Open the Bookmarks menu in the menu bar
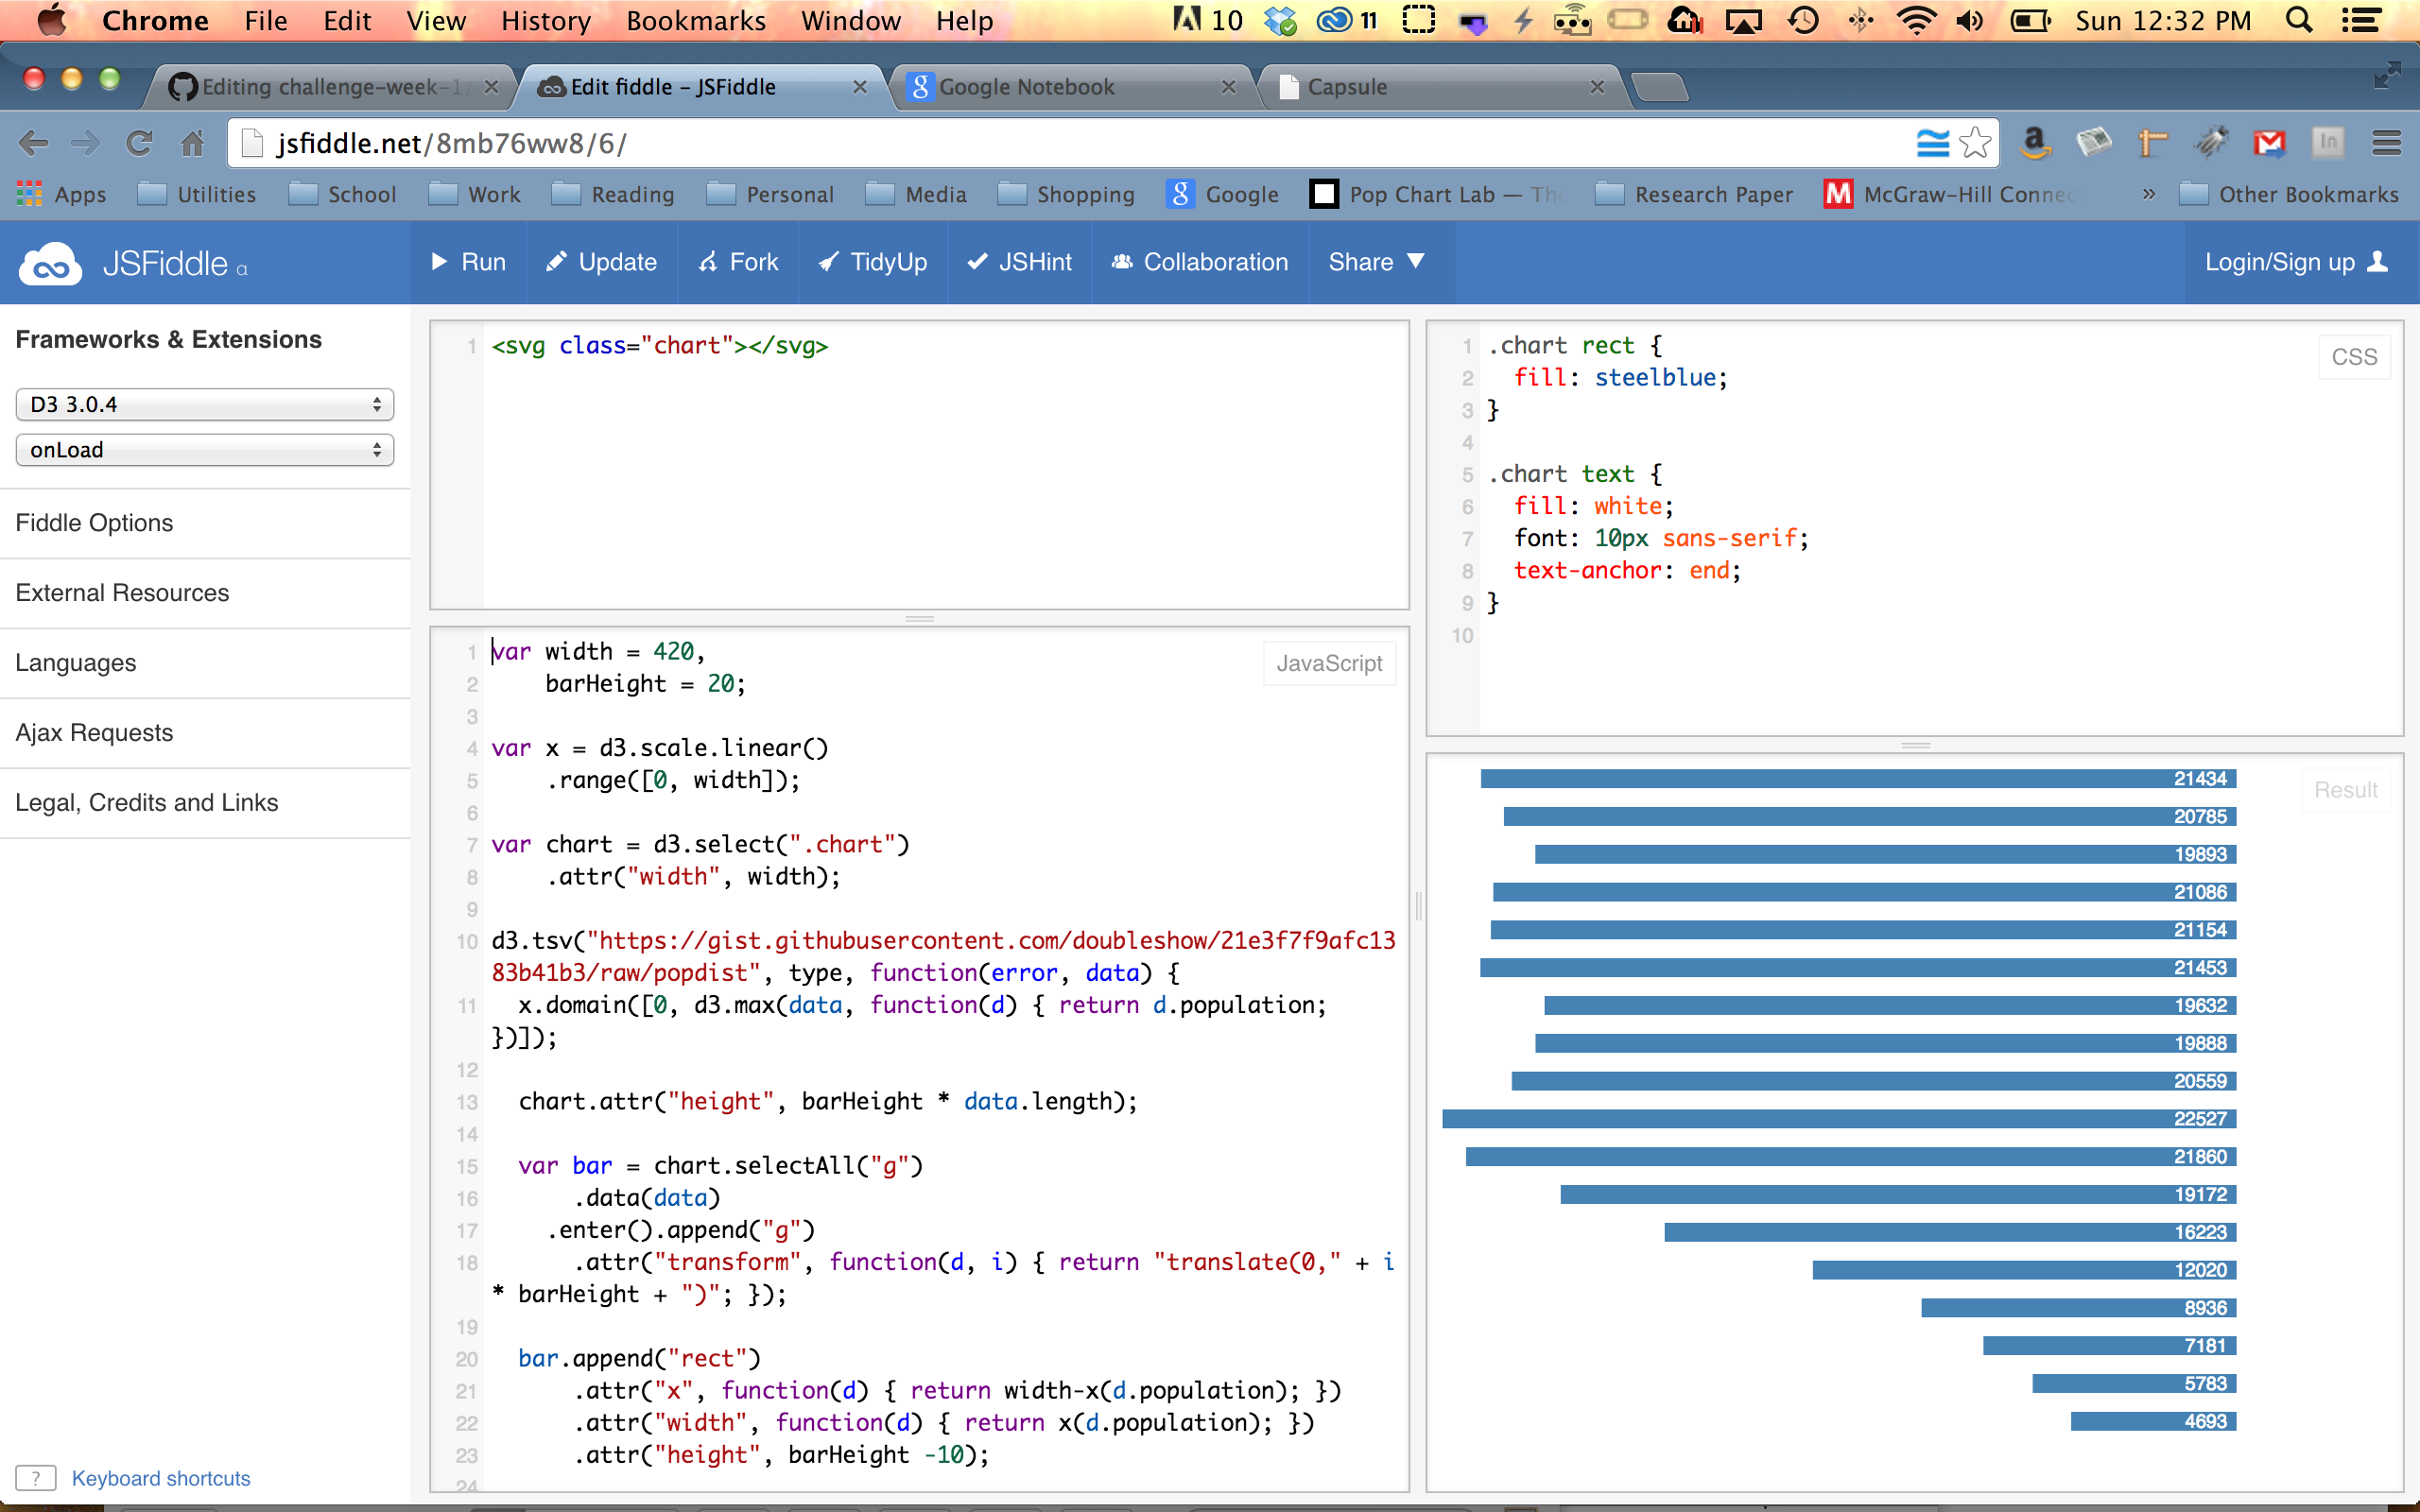The width and height of the screenshot is (2420, 1512). 696,21
